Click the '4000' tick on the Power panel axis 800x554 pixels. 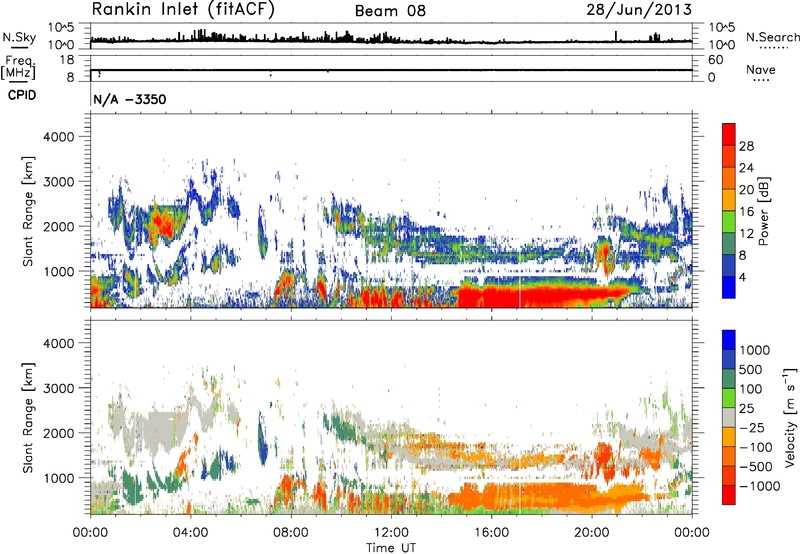point(59,137)
